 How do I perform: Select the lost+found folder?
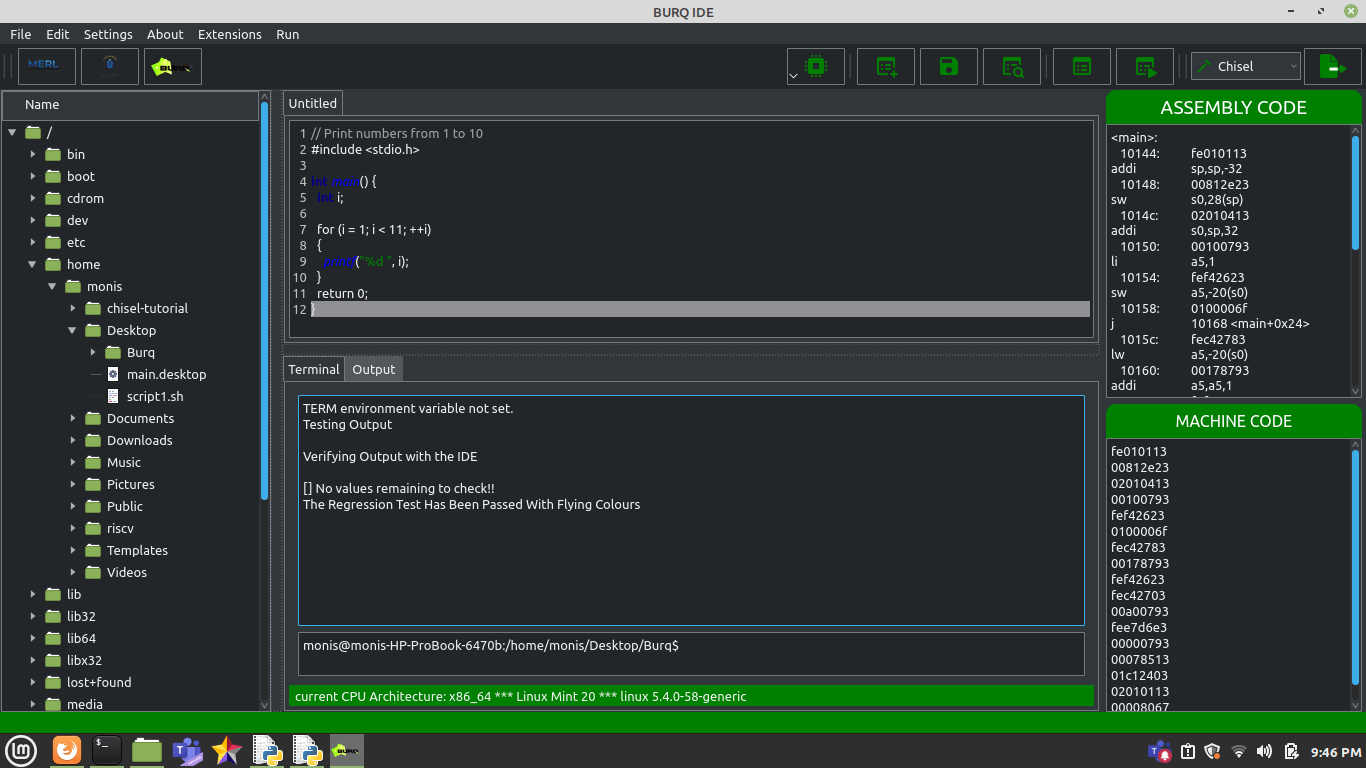click(x=99, y=682)
